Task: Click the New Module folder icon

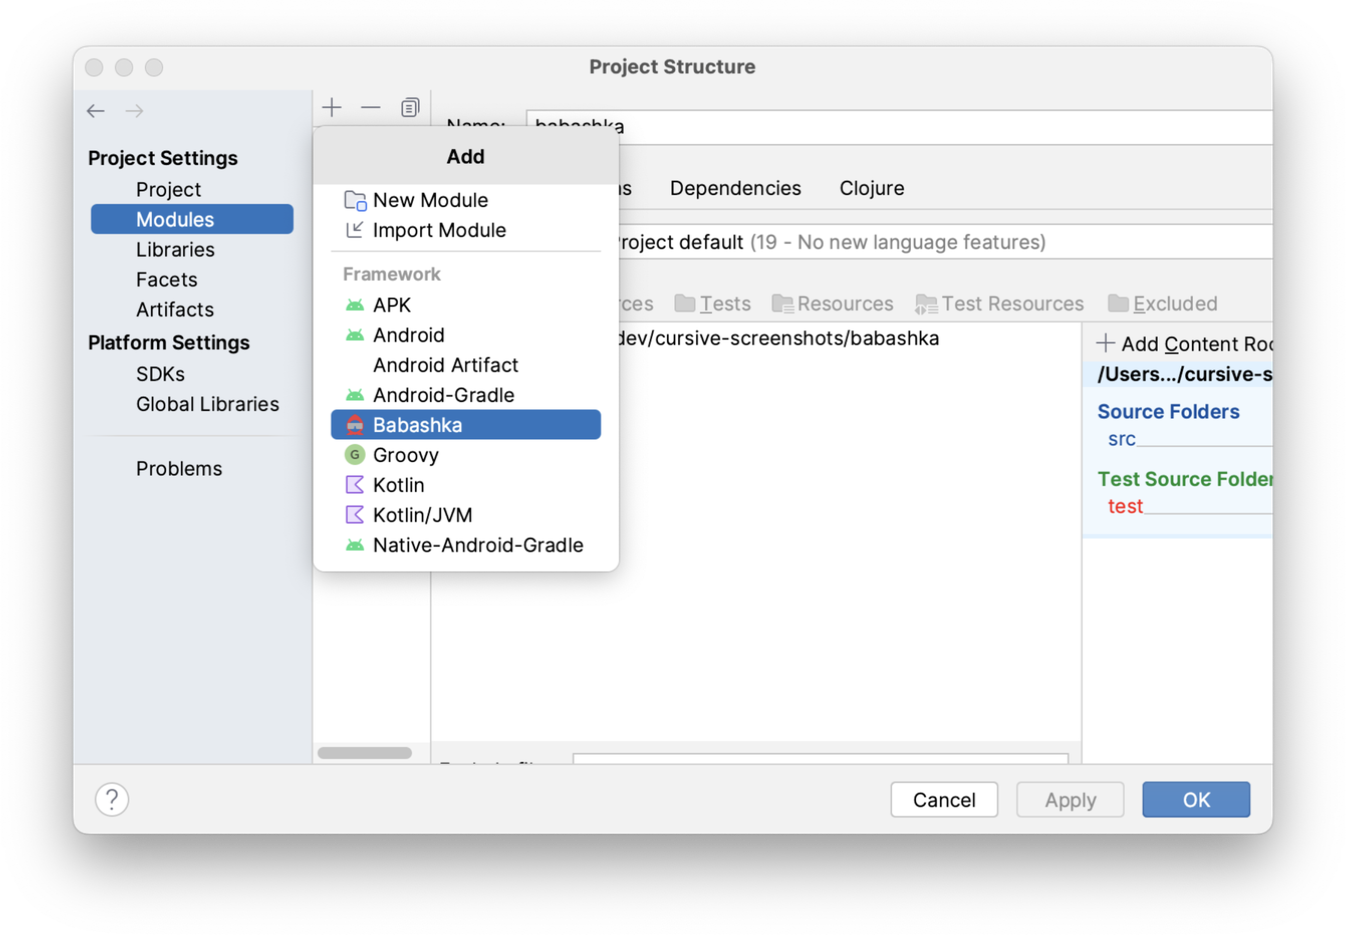Action: [355, 200]
